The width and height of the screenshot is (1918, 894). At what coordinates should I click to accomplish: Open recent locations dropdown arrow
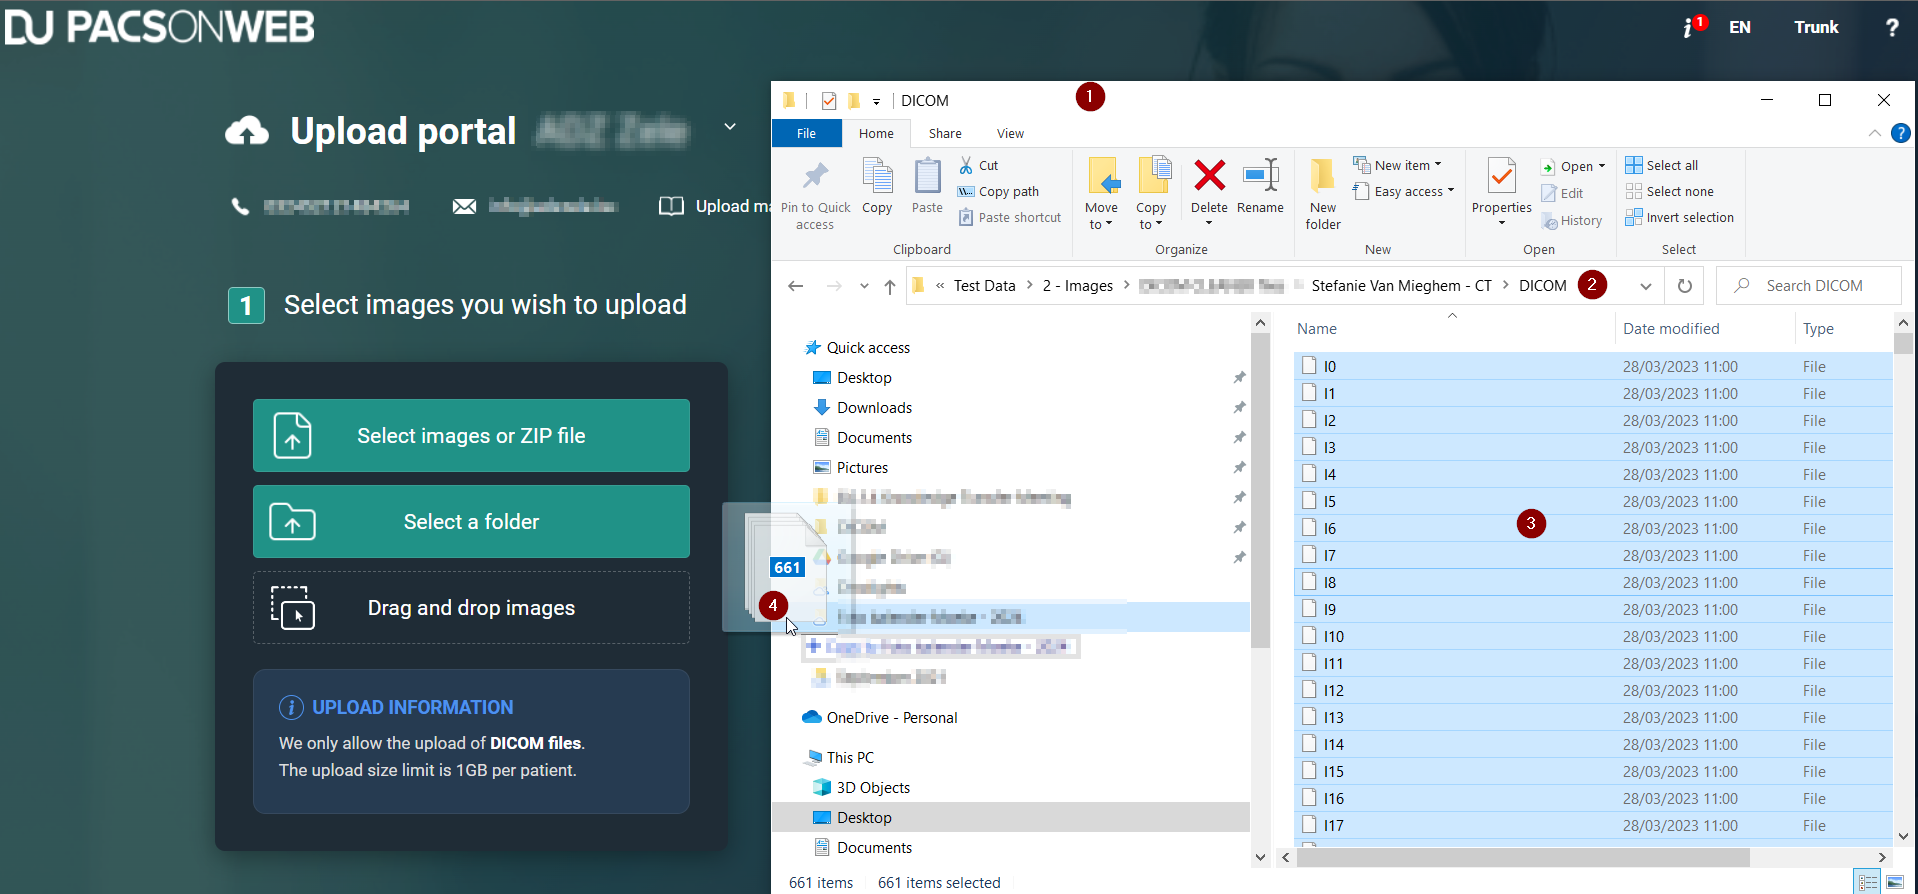pos(864,286)
